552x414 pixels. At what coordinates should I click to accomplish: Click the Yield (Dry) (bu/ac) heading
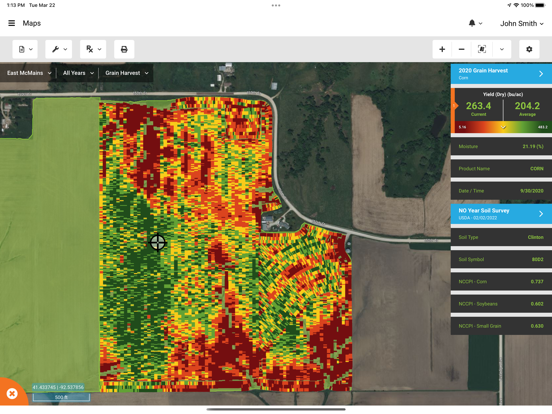503,94
